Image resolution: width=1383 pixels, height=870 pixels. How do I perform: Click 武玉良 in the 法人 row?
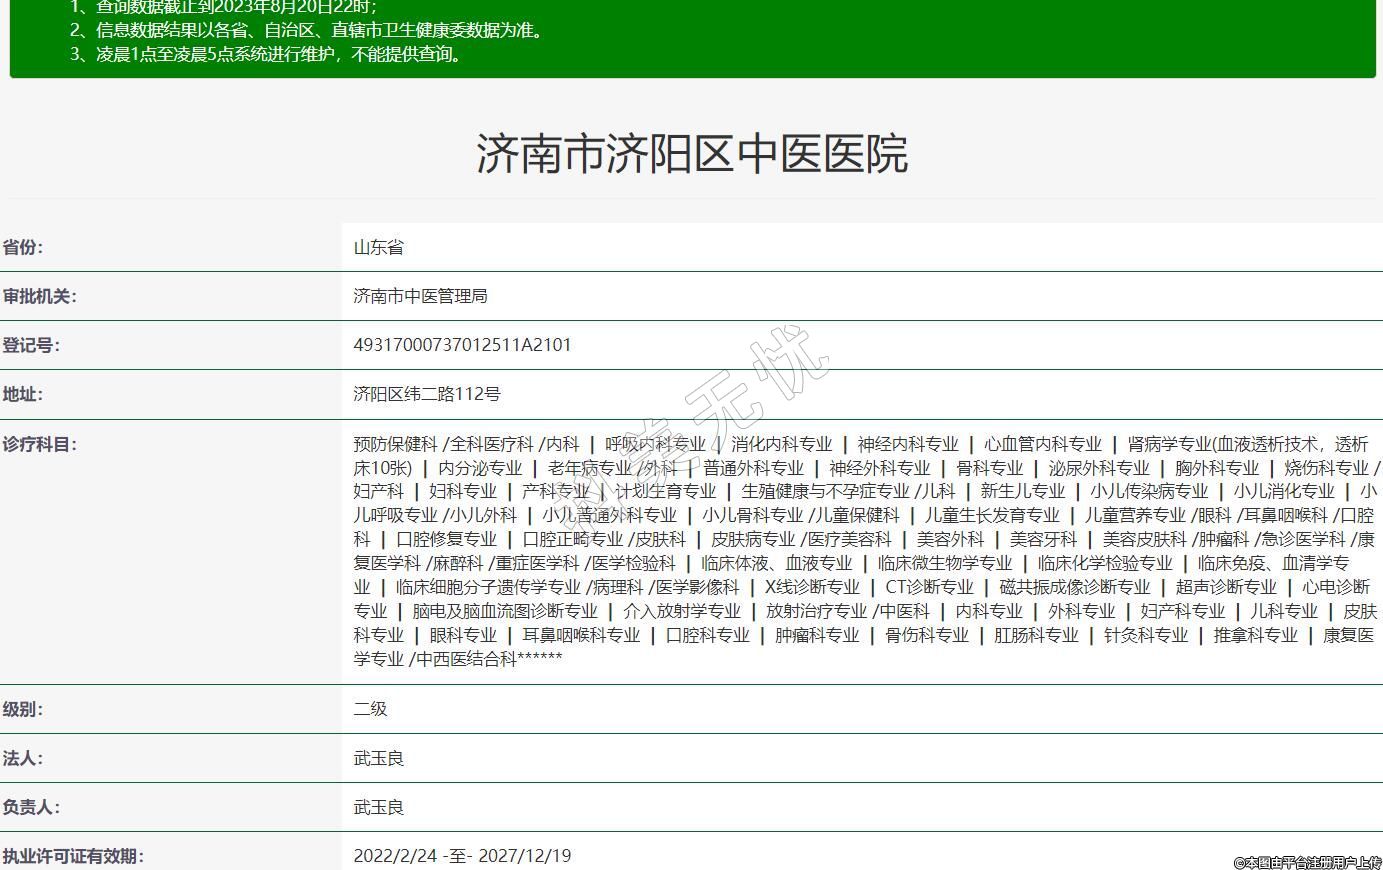(x=378, y=759)
